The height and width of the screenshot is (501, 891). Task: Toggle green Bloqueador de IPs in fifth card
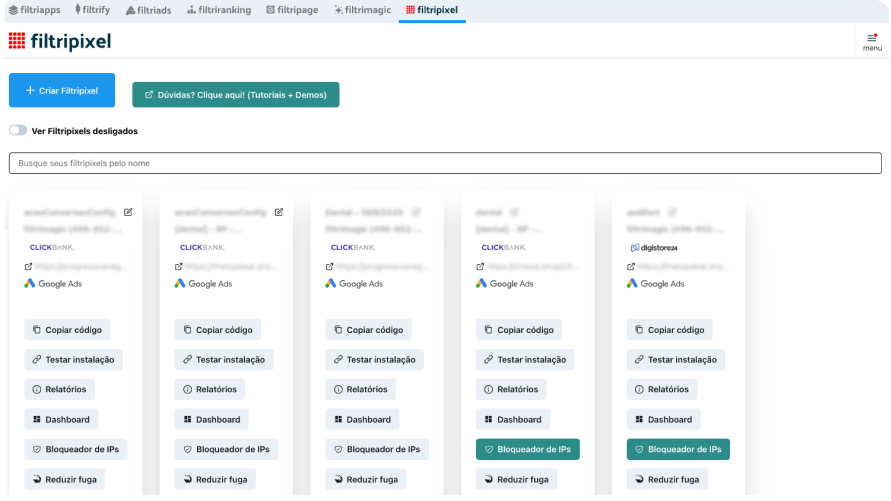(x=678, y=450)
